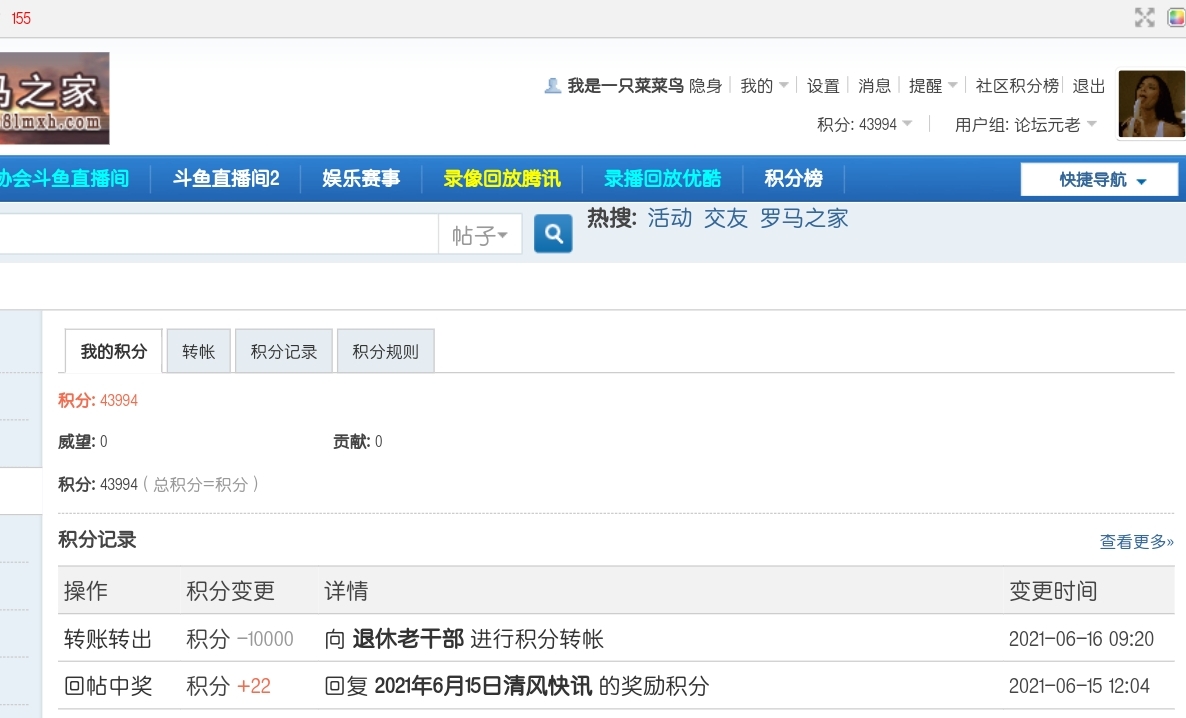Click the forum logo image
This screenshot has height=718, width=1186.
click(x=54, y=98)
